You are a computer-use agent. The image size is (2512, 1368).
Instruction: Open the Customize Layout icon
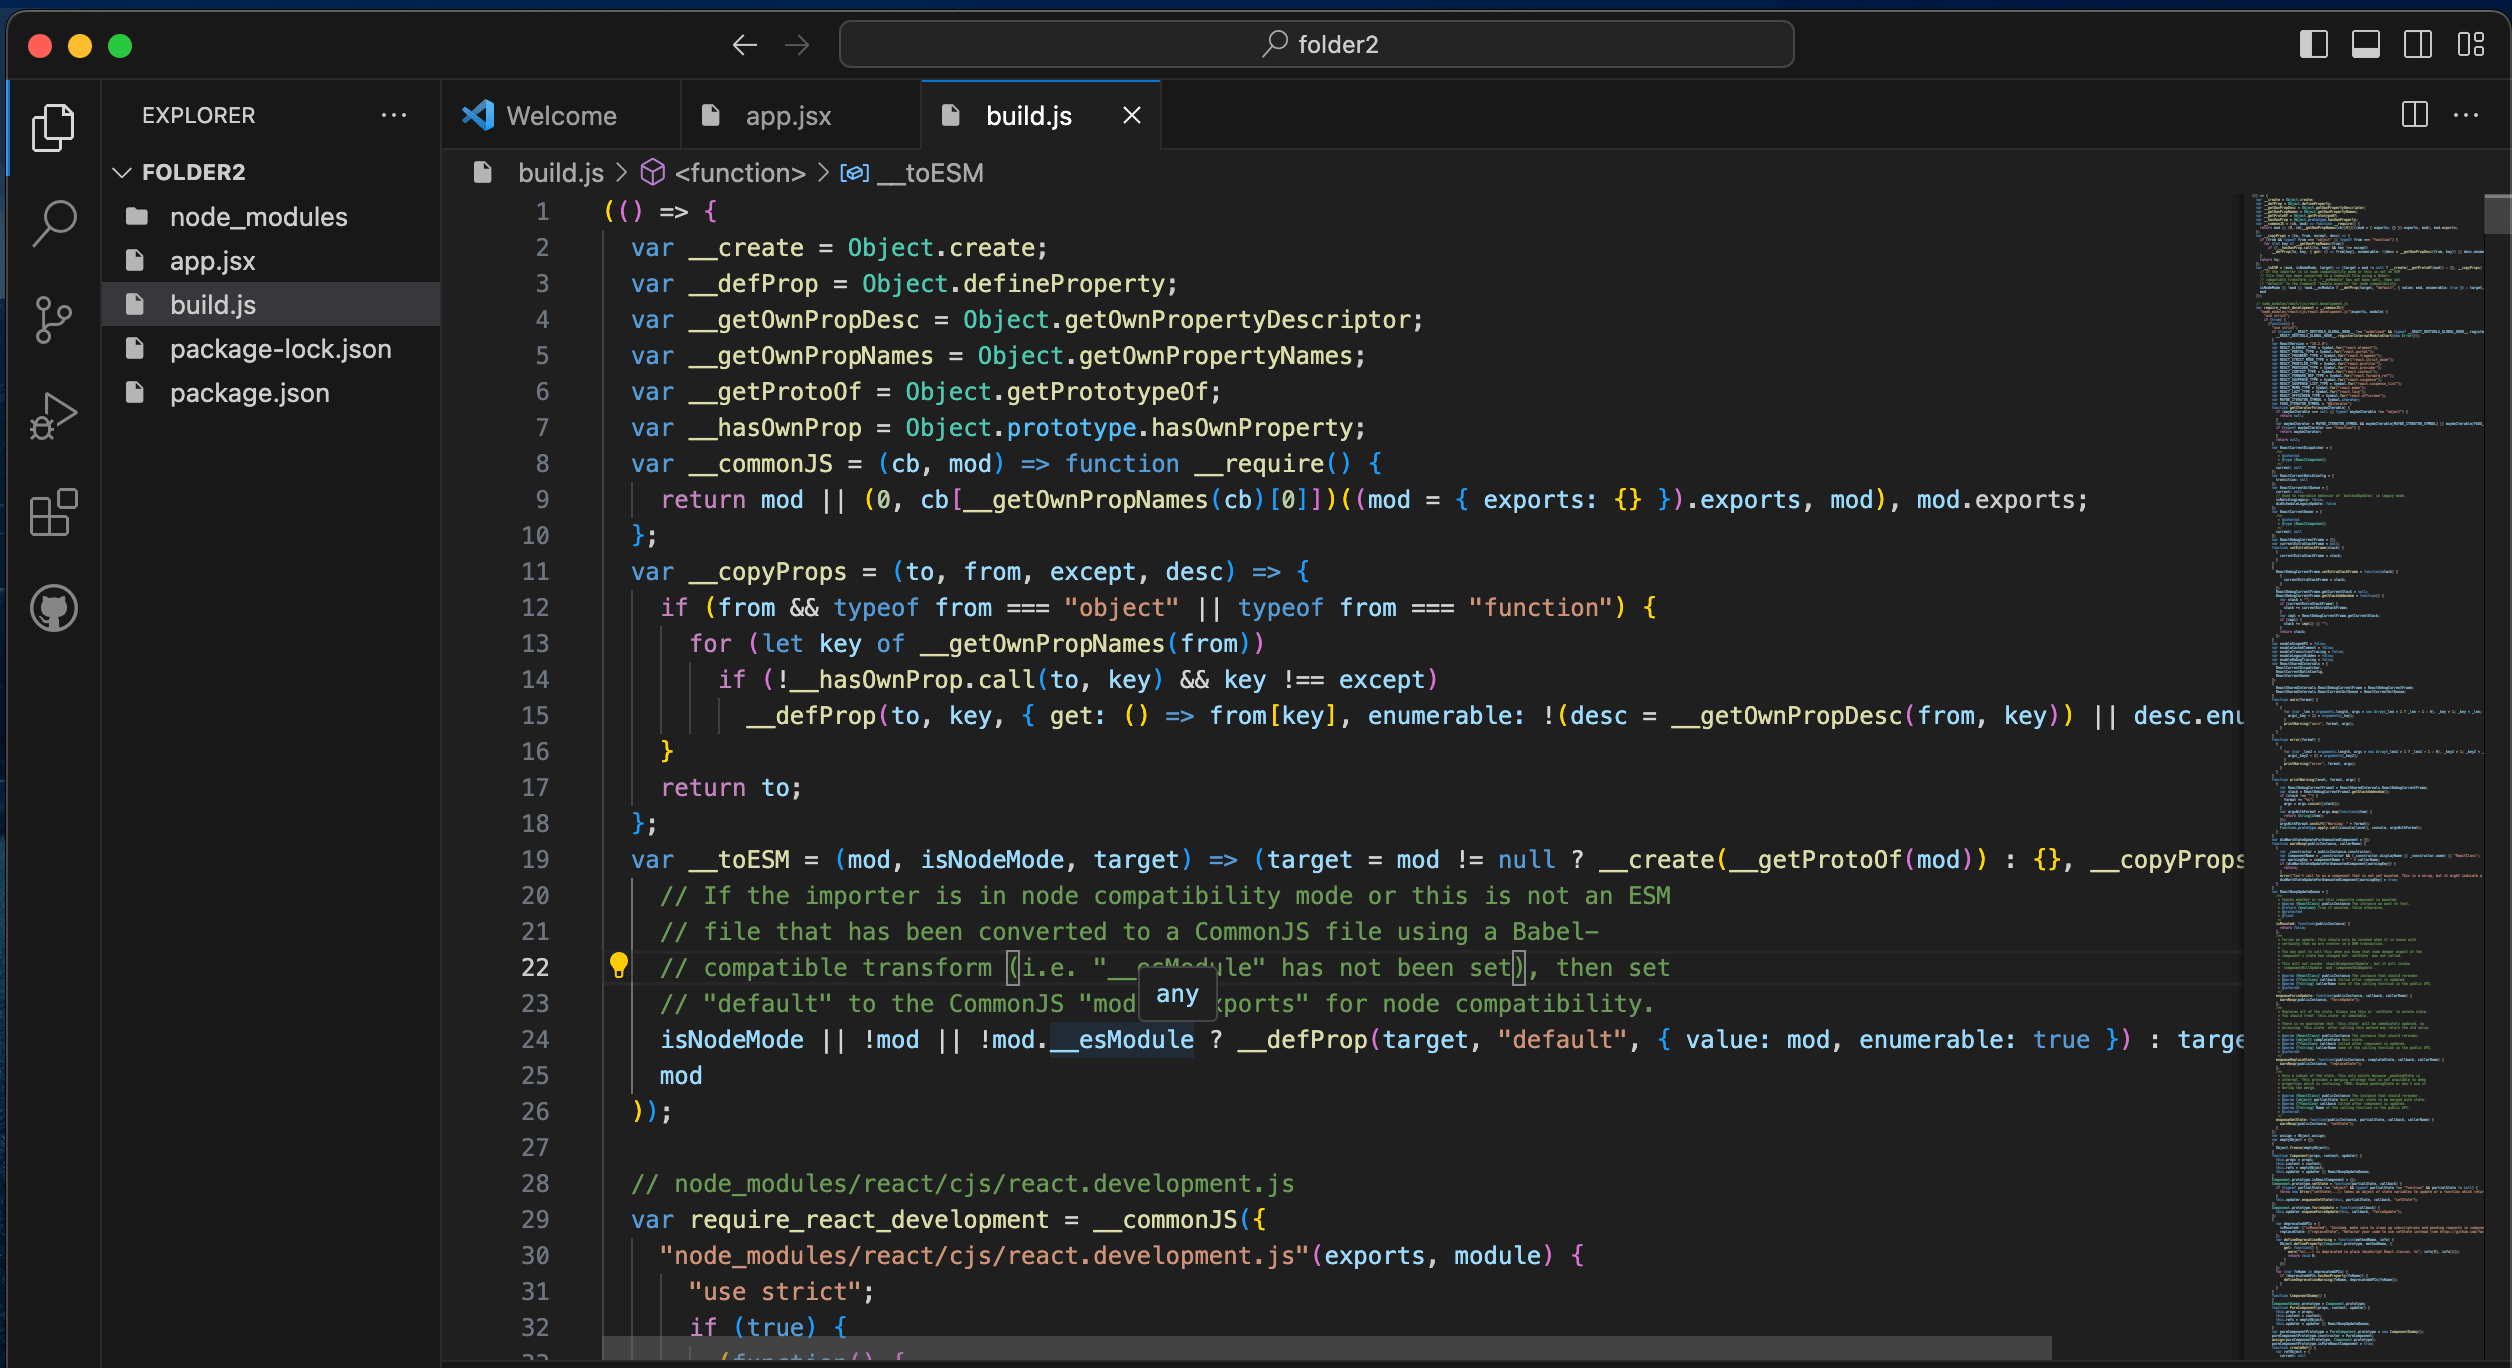coord(2471,45)
